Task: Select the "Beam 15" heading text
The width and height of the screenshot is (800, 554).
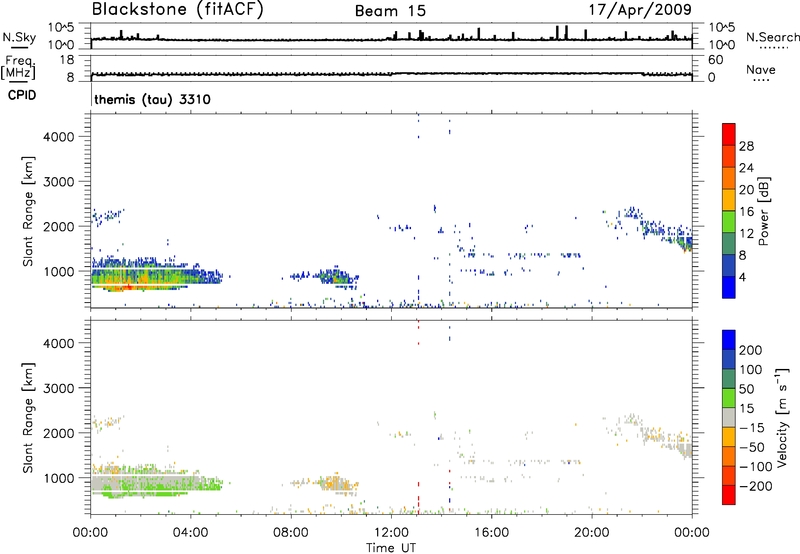Action: coord(390,11)
